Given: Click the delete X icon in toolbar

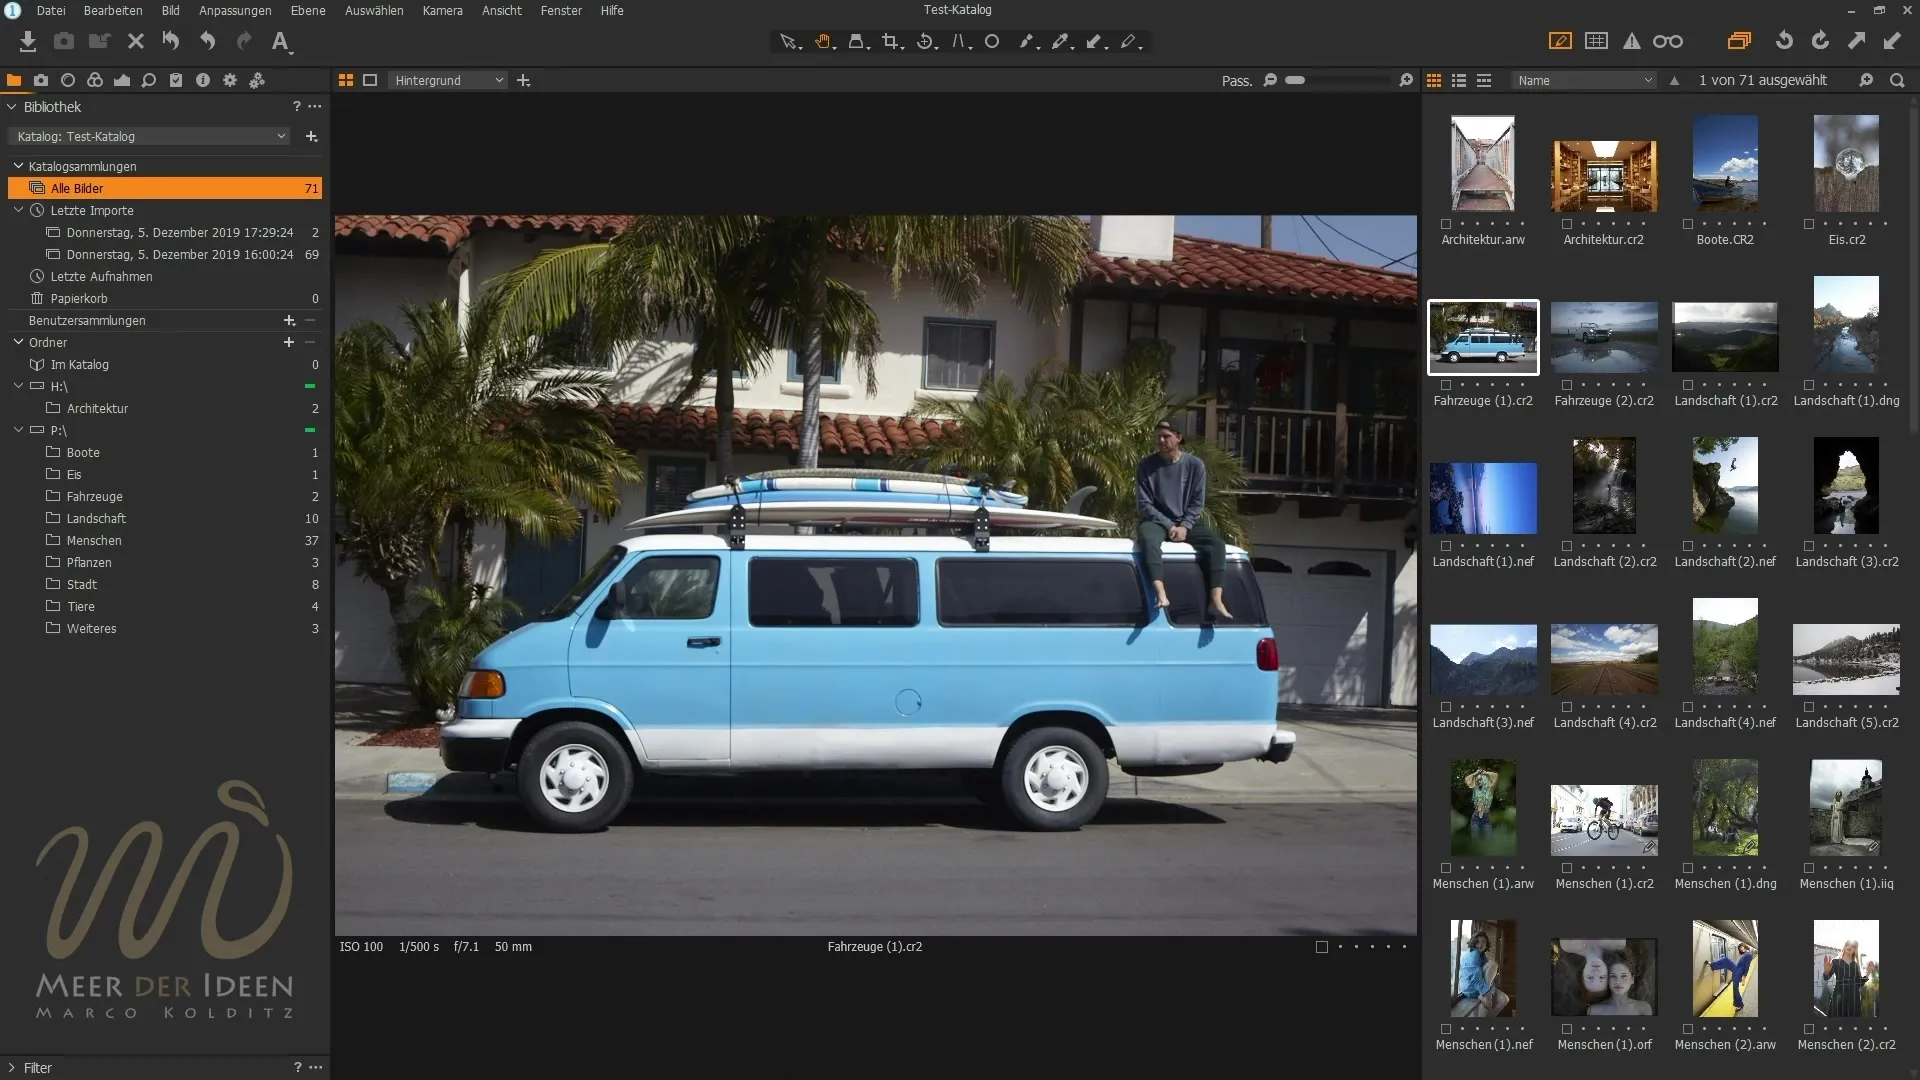Looking at the screenshot, I should pos(136,41).
